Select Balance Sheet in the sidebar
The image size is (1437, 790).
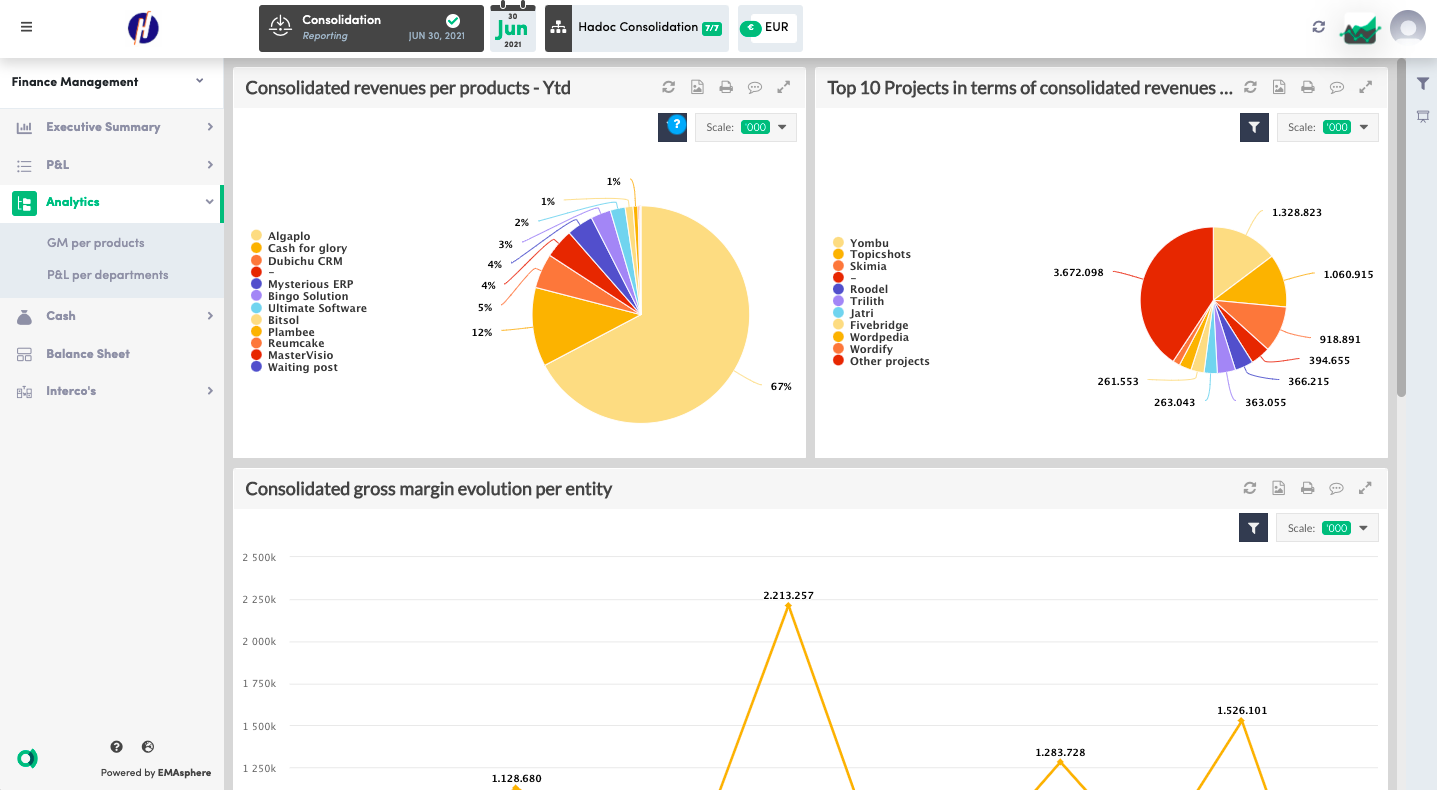point(88,354)
